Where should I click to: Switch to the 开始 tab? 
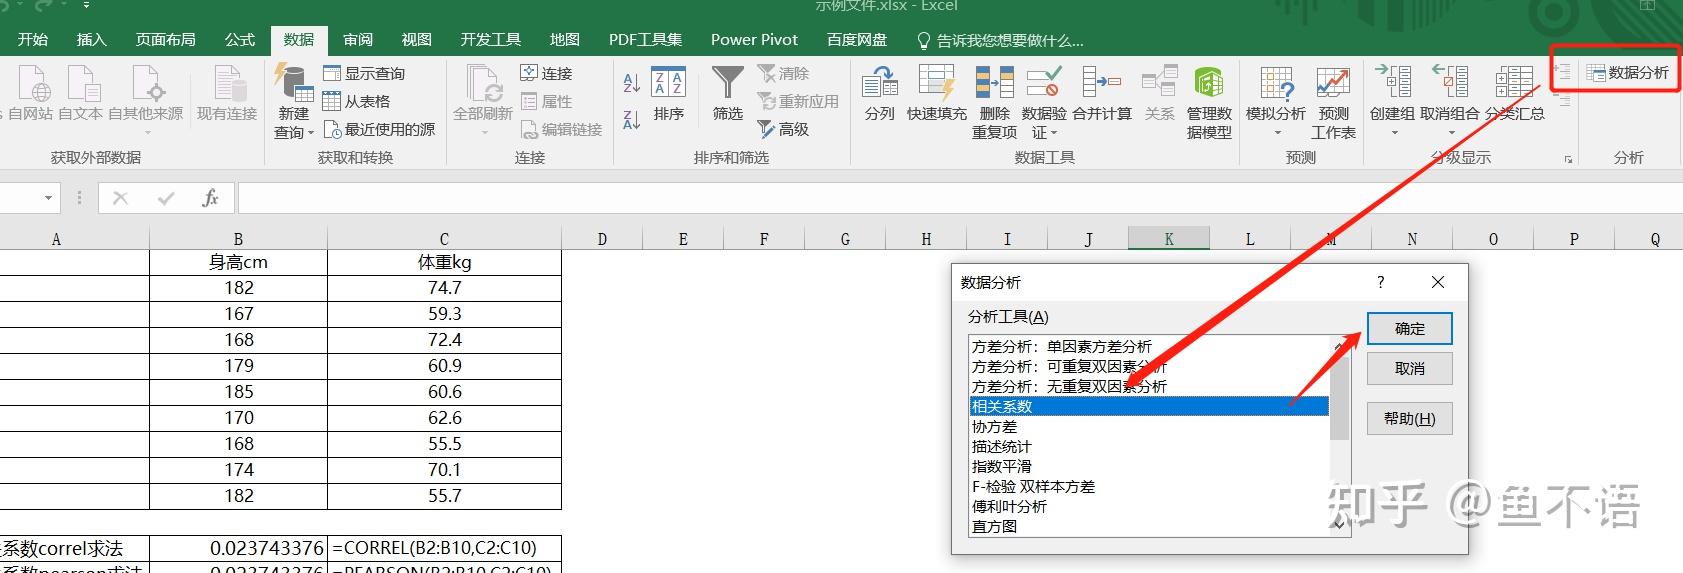tap(32, 40)
